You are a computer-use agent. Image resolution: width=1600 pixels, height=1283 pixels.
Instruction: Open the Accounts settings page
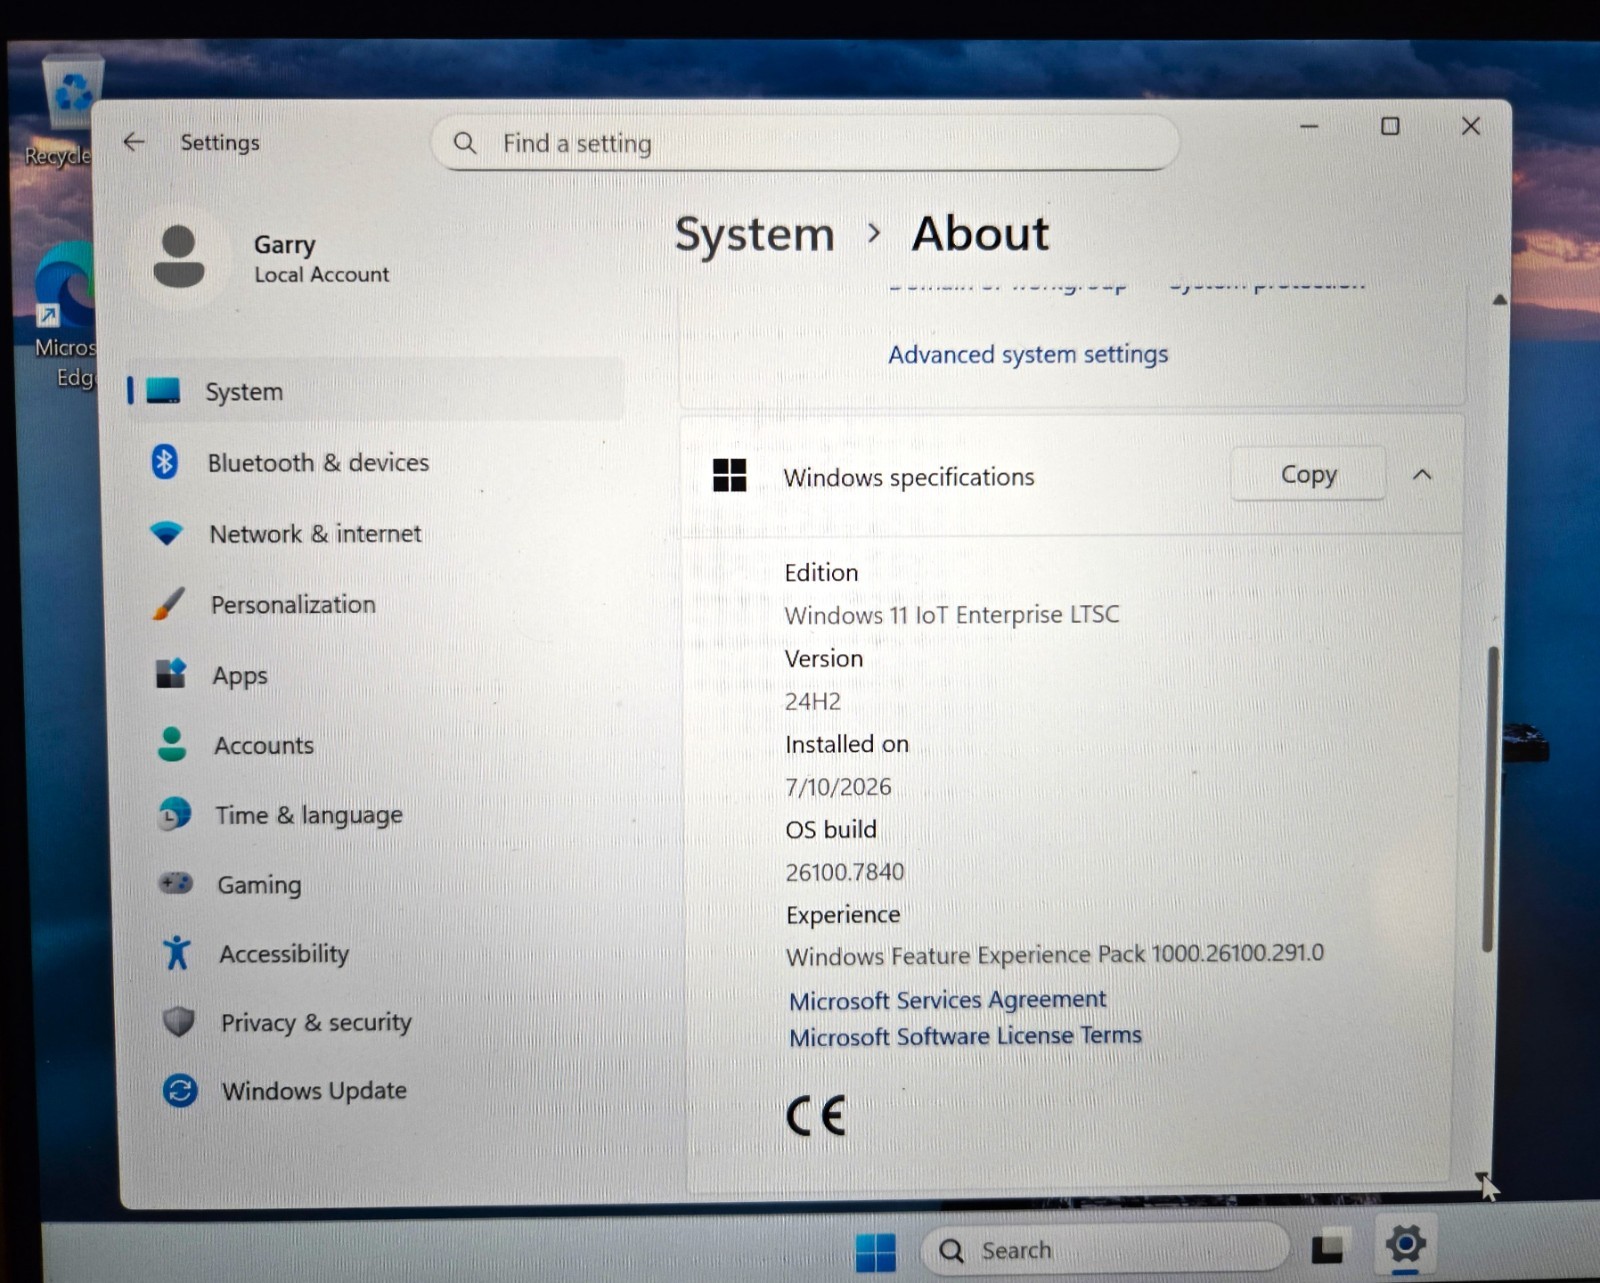pyautogui.click(x=264, y=745)
